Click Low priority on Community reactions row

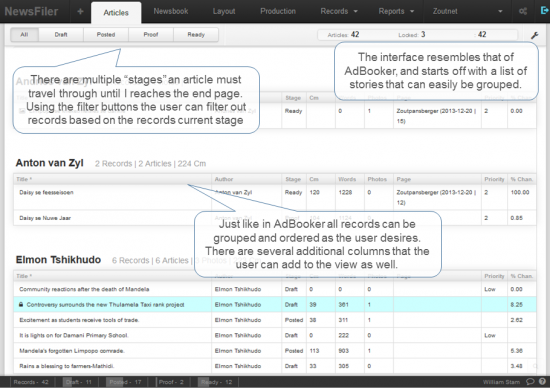tap(490, 289)
